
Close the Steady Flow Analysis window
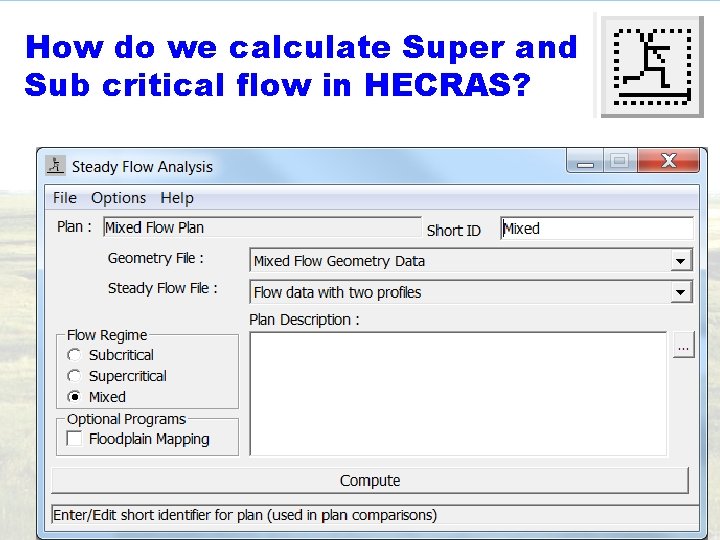click(x=669, y=161)
